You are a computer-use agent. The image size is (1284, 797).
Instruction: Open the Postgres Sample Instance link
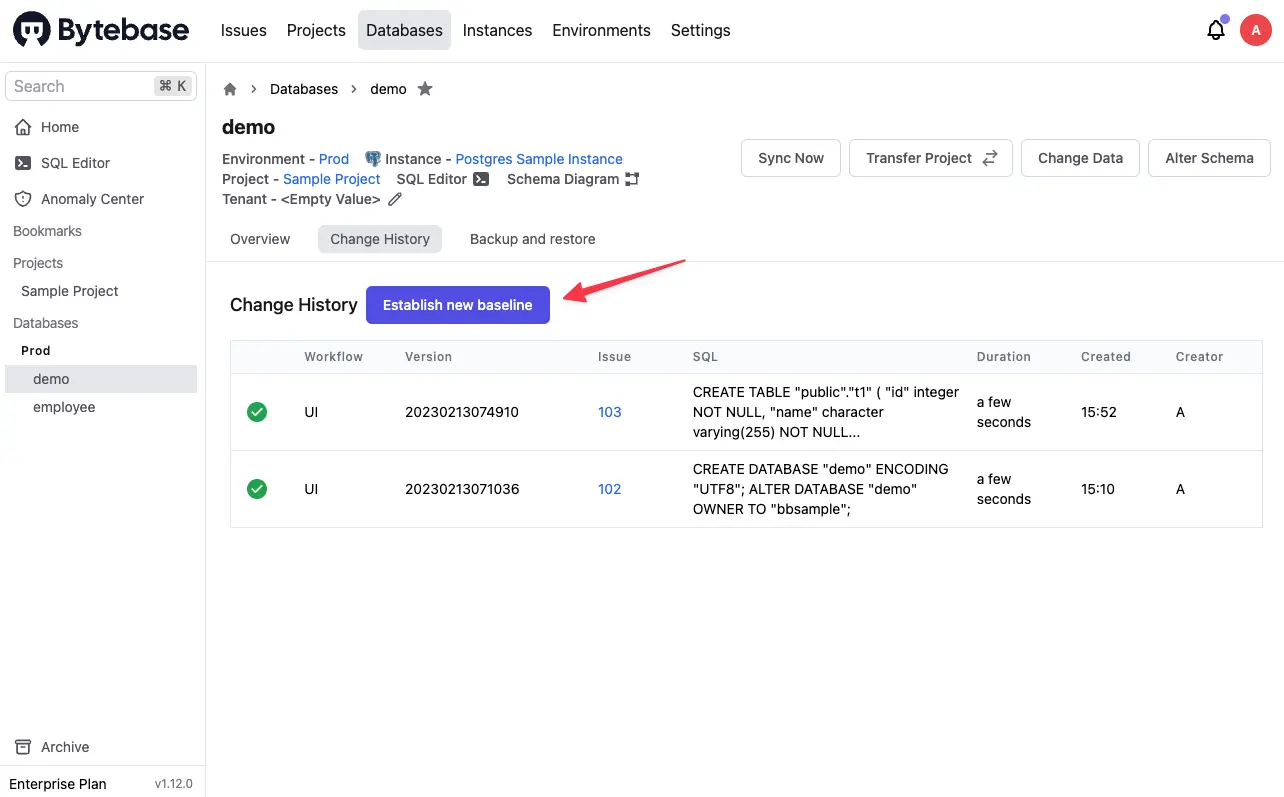point(538,158)
